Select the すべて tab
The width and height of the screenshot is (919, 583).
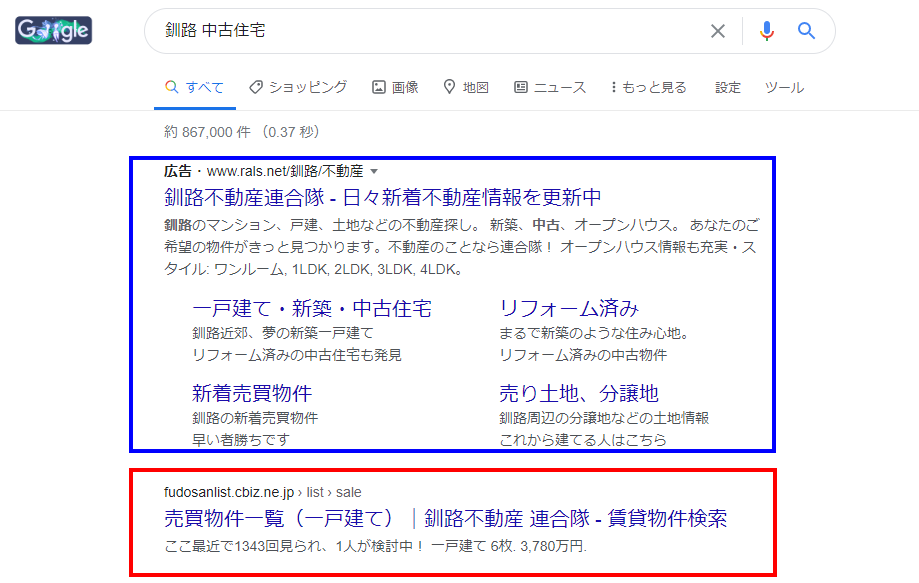tap(195, 88)
